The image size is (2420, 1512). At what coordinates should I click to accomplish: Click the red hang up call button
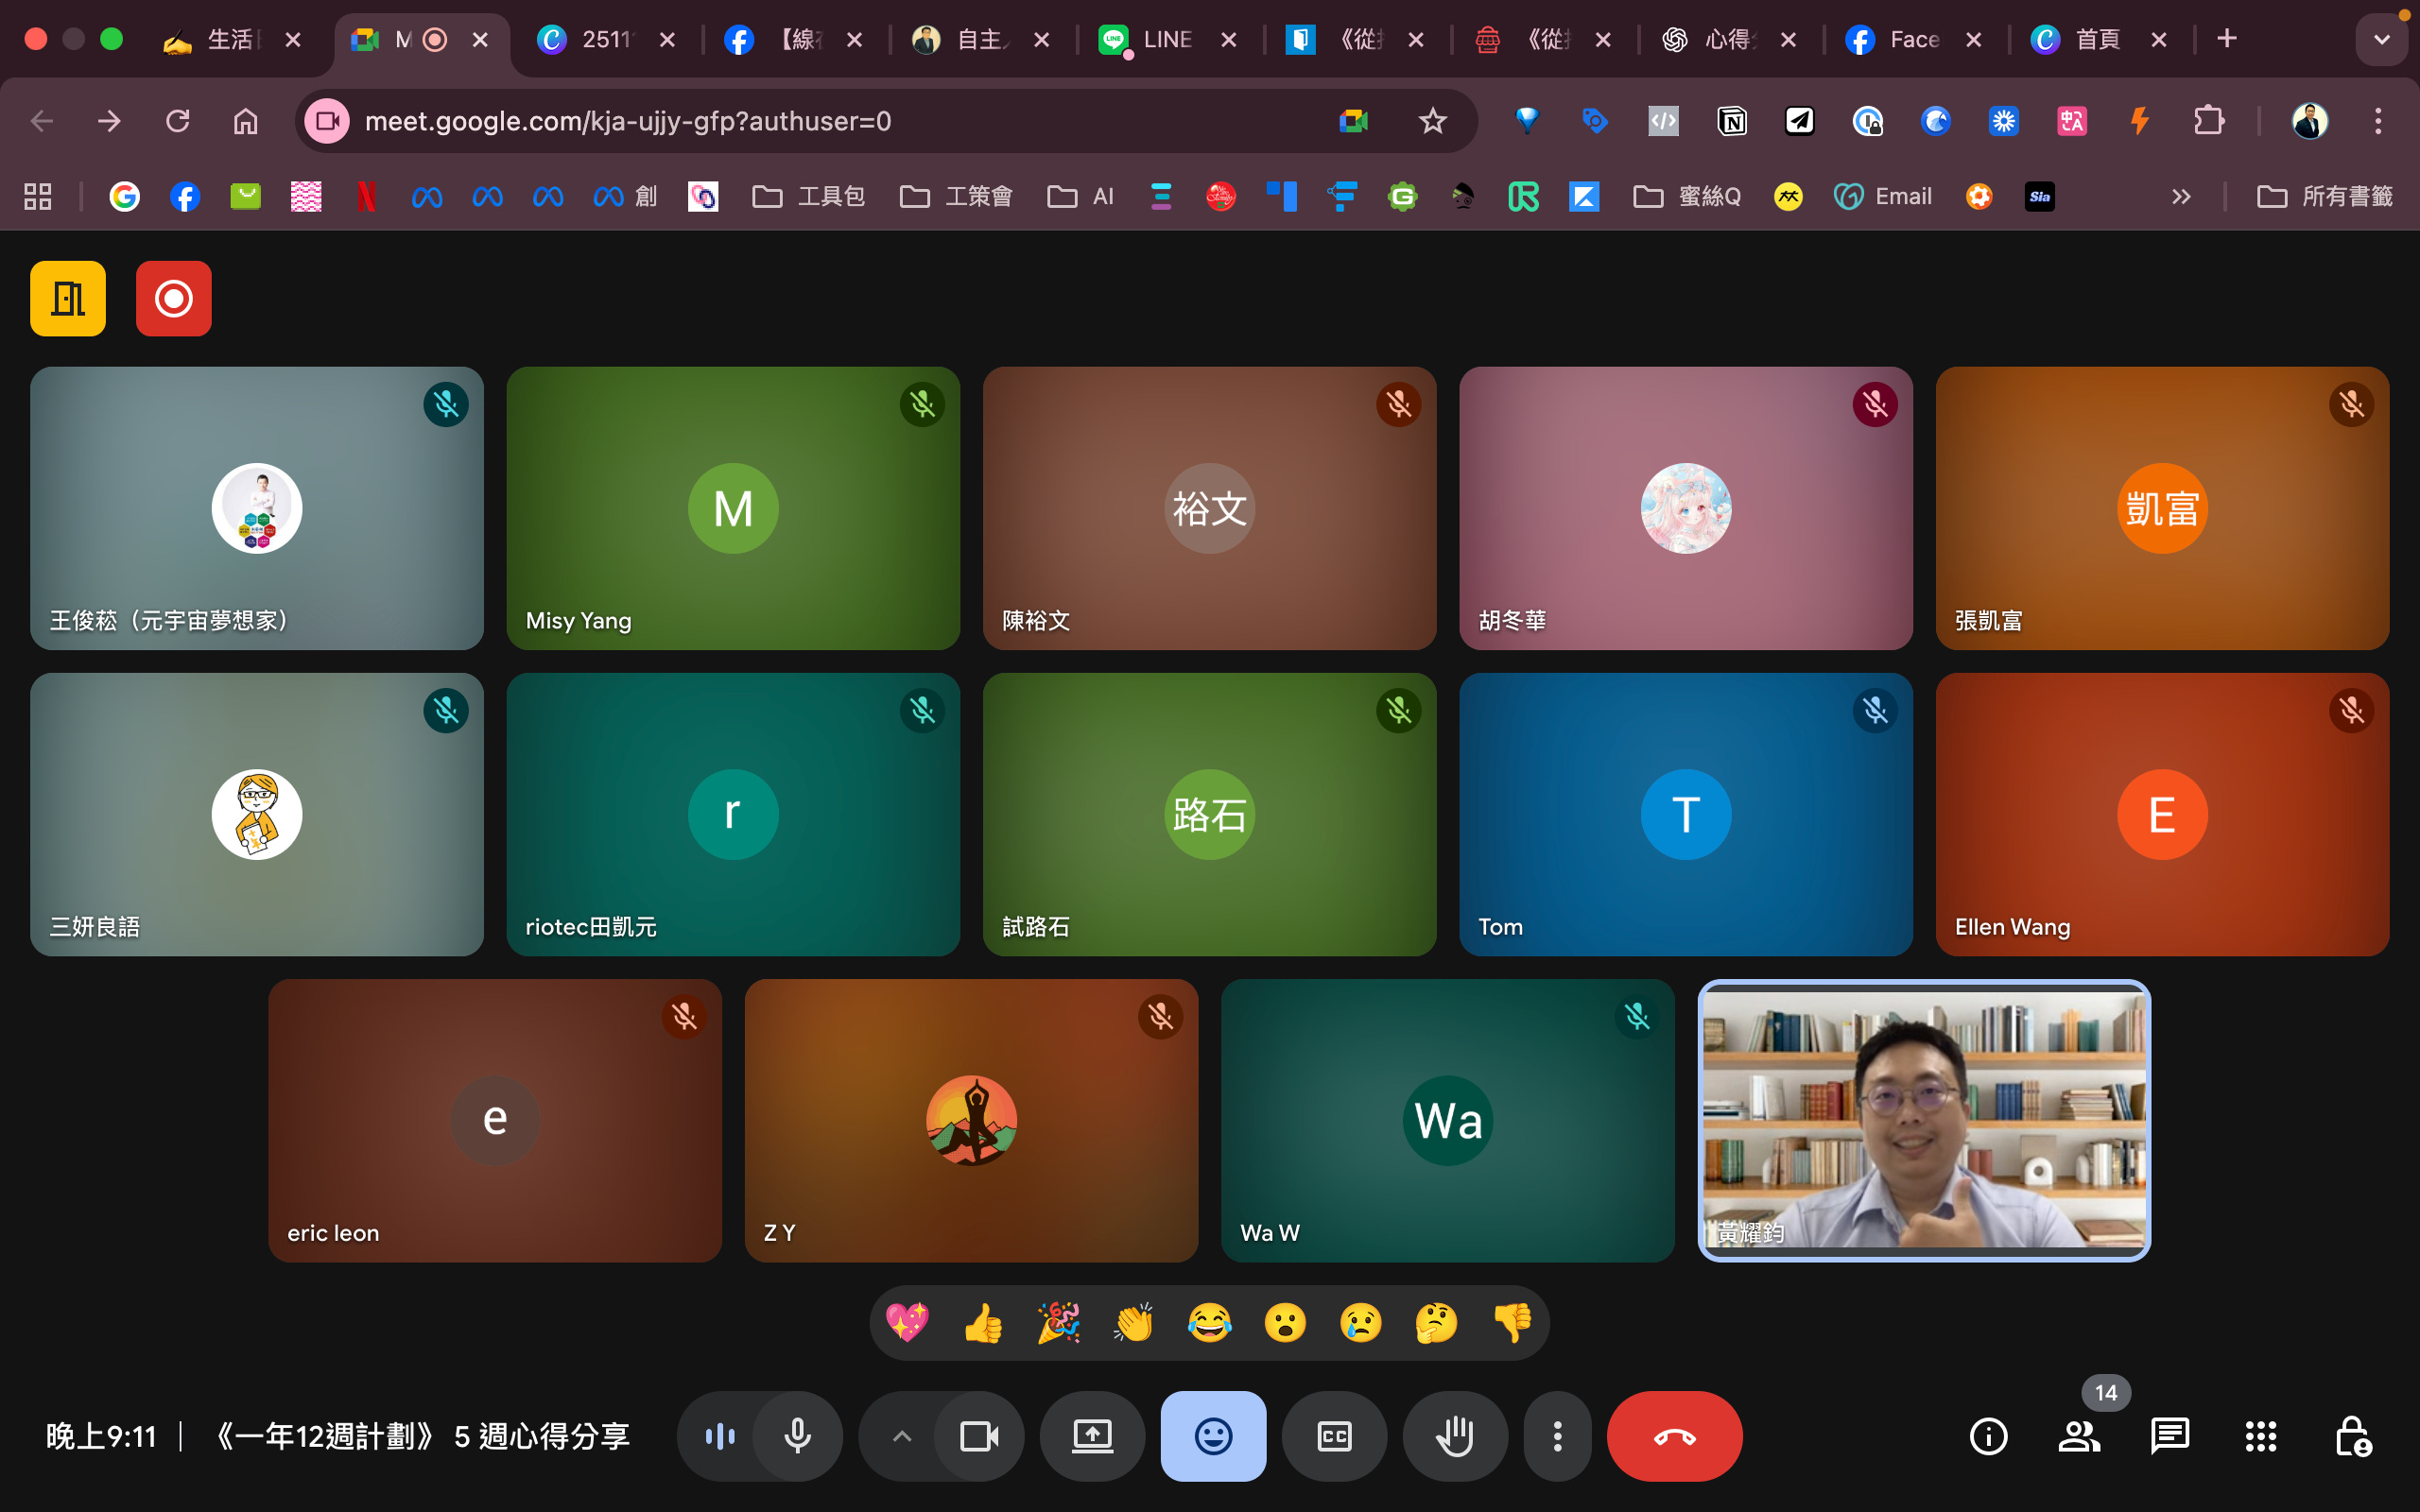[1673, 1436]
